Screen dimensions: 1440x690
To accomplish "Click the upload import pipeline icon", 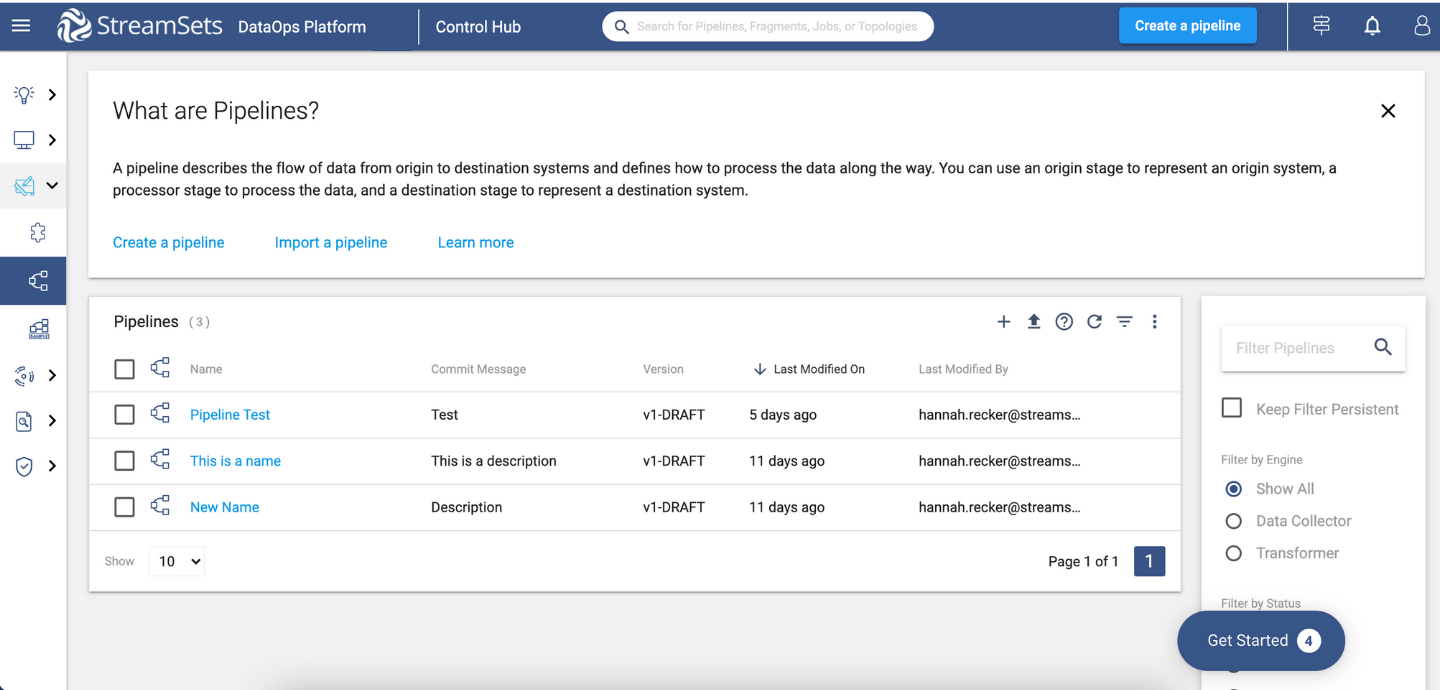I will point(1034,322).
